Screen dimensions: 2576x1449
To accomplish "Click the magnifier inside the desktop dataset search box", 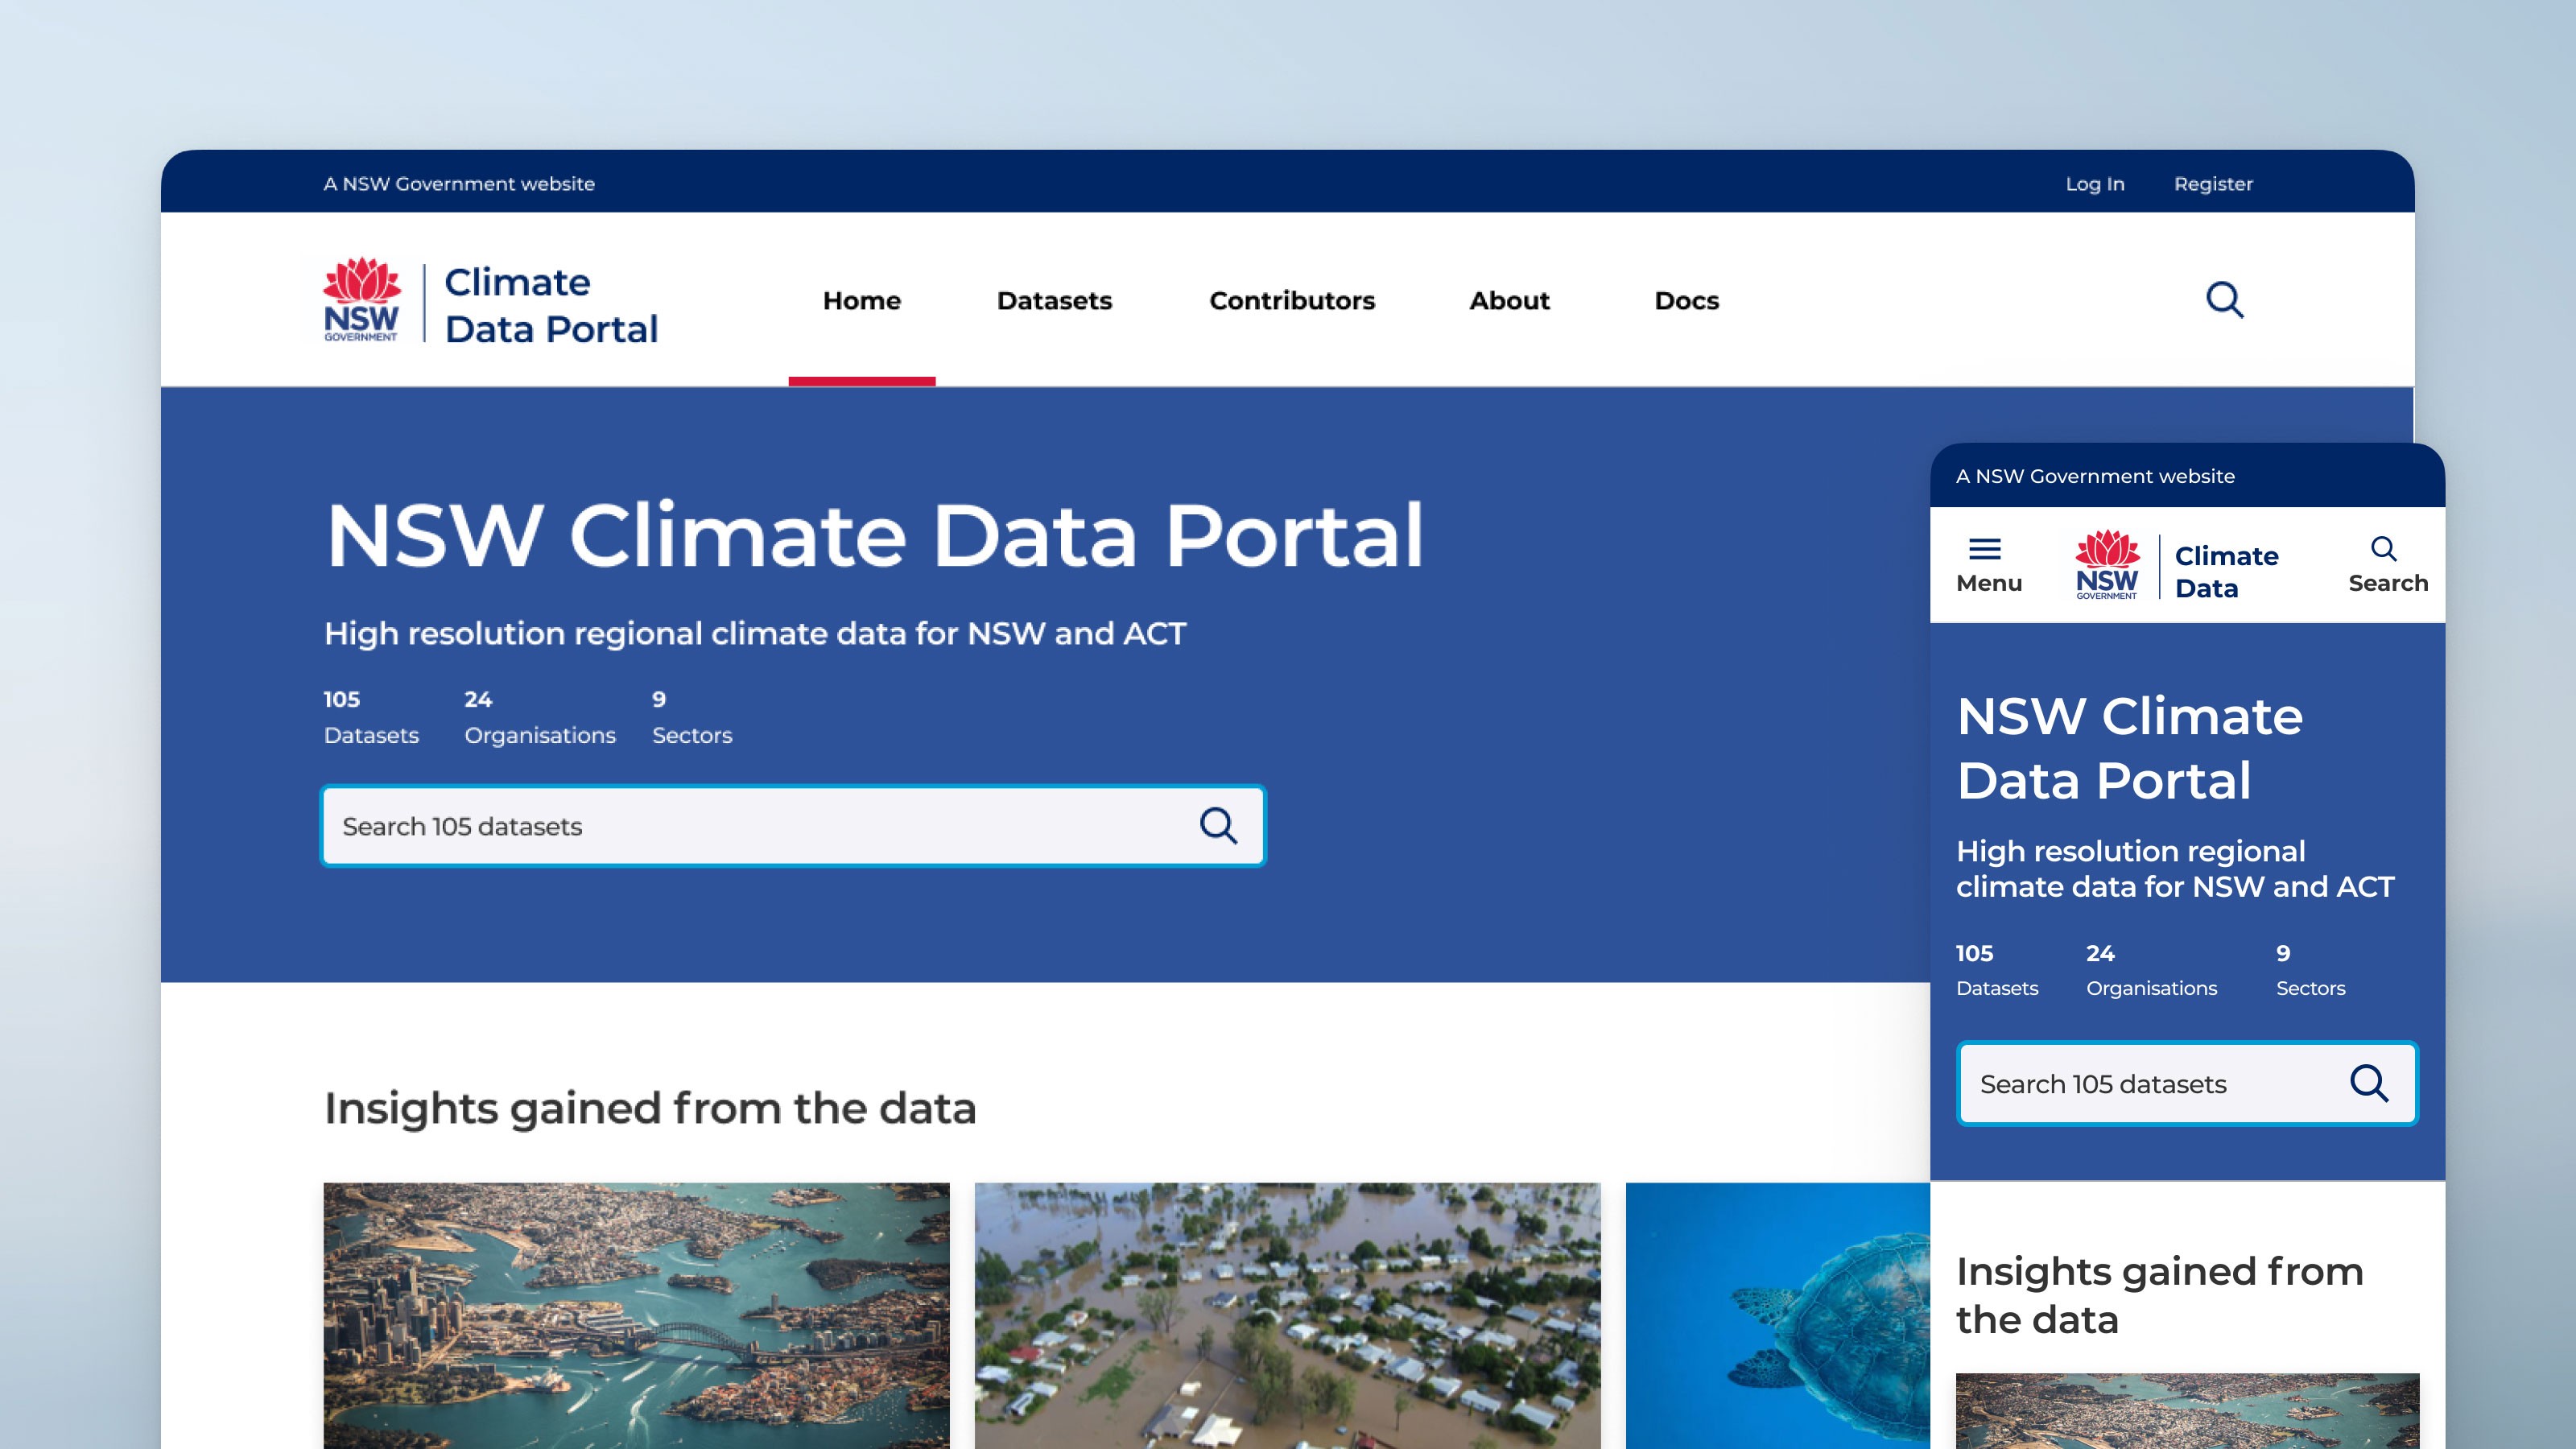I will pos(1218,826).
